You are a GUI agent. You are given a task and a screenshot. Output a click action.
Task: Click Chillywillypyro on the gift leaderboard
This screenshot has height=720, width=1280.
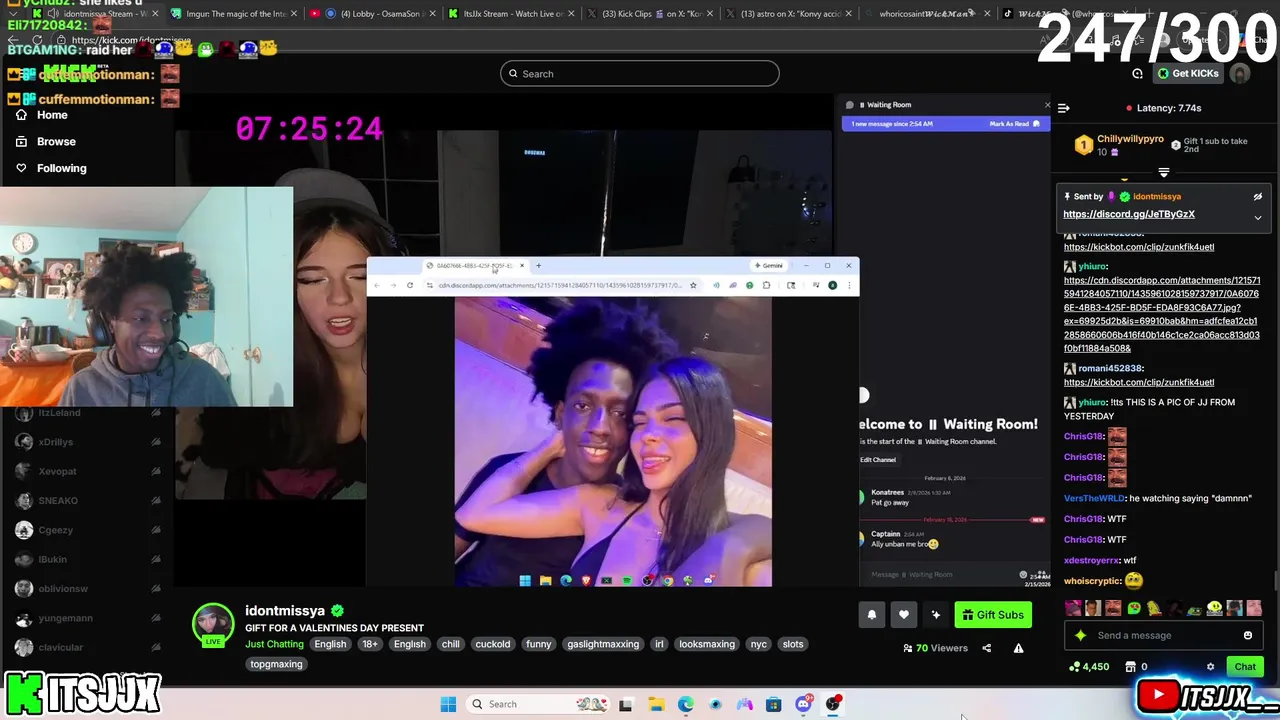click(1130, 140)
